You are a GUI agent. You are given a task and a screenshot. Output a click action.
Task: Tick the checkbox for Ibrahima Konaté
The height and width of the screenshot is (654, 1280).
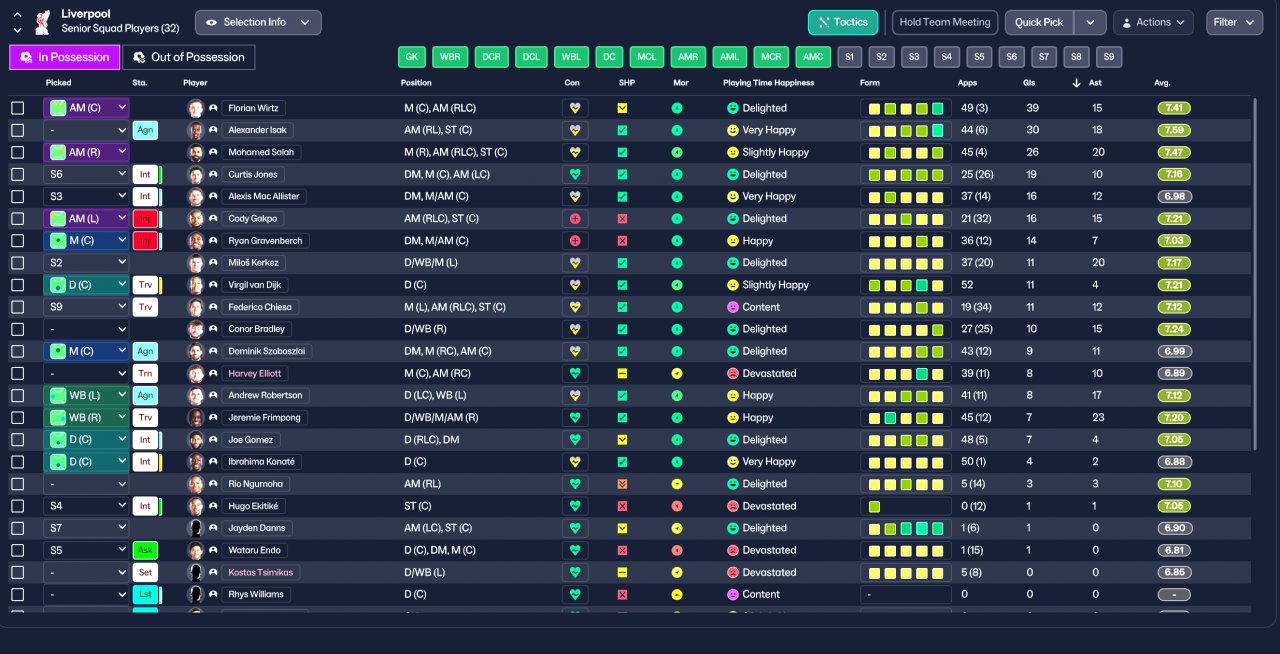point(17,462)
